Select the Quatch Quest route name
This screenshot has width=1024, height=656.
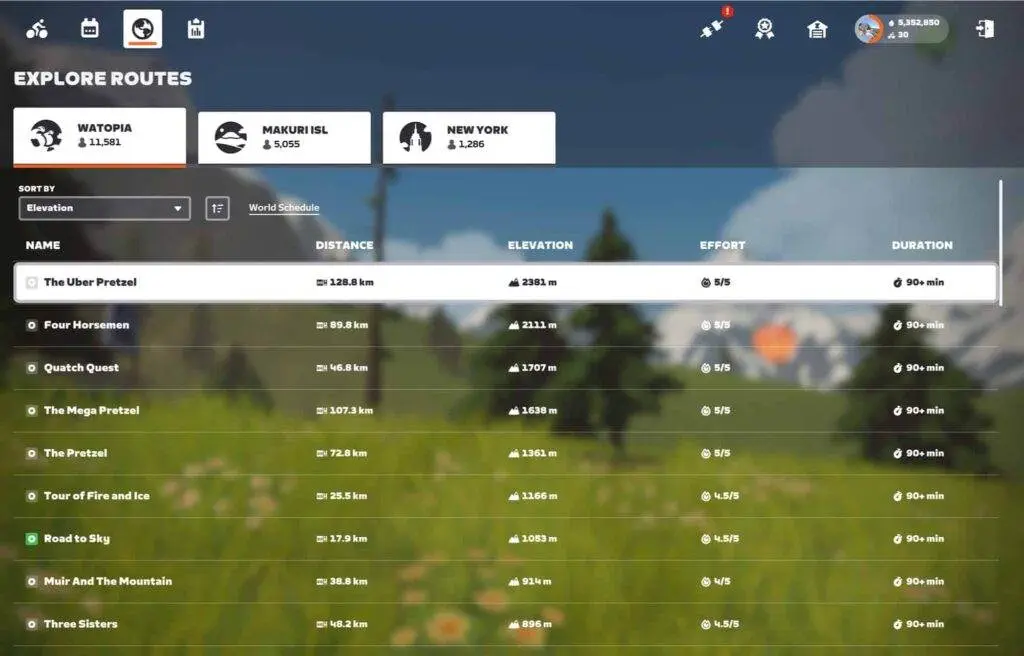[81, 368]
